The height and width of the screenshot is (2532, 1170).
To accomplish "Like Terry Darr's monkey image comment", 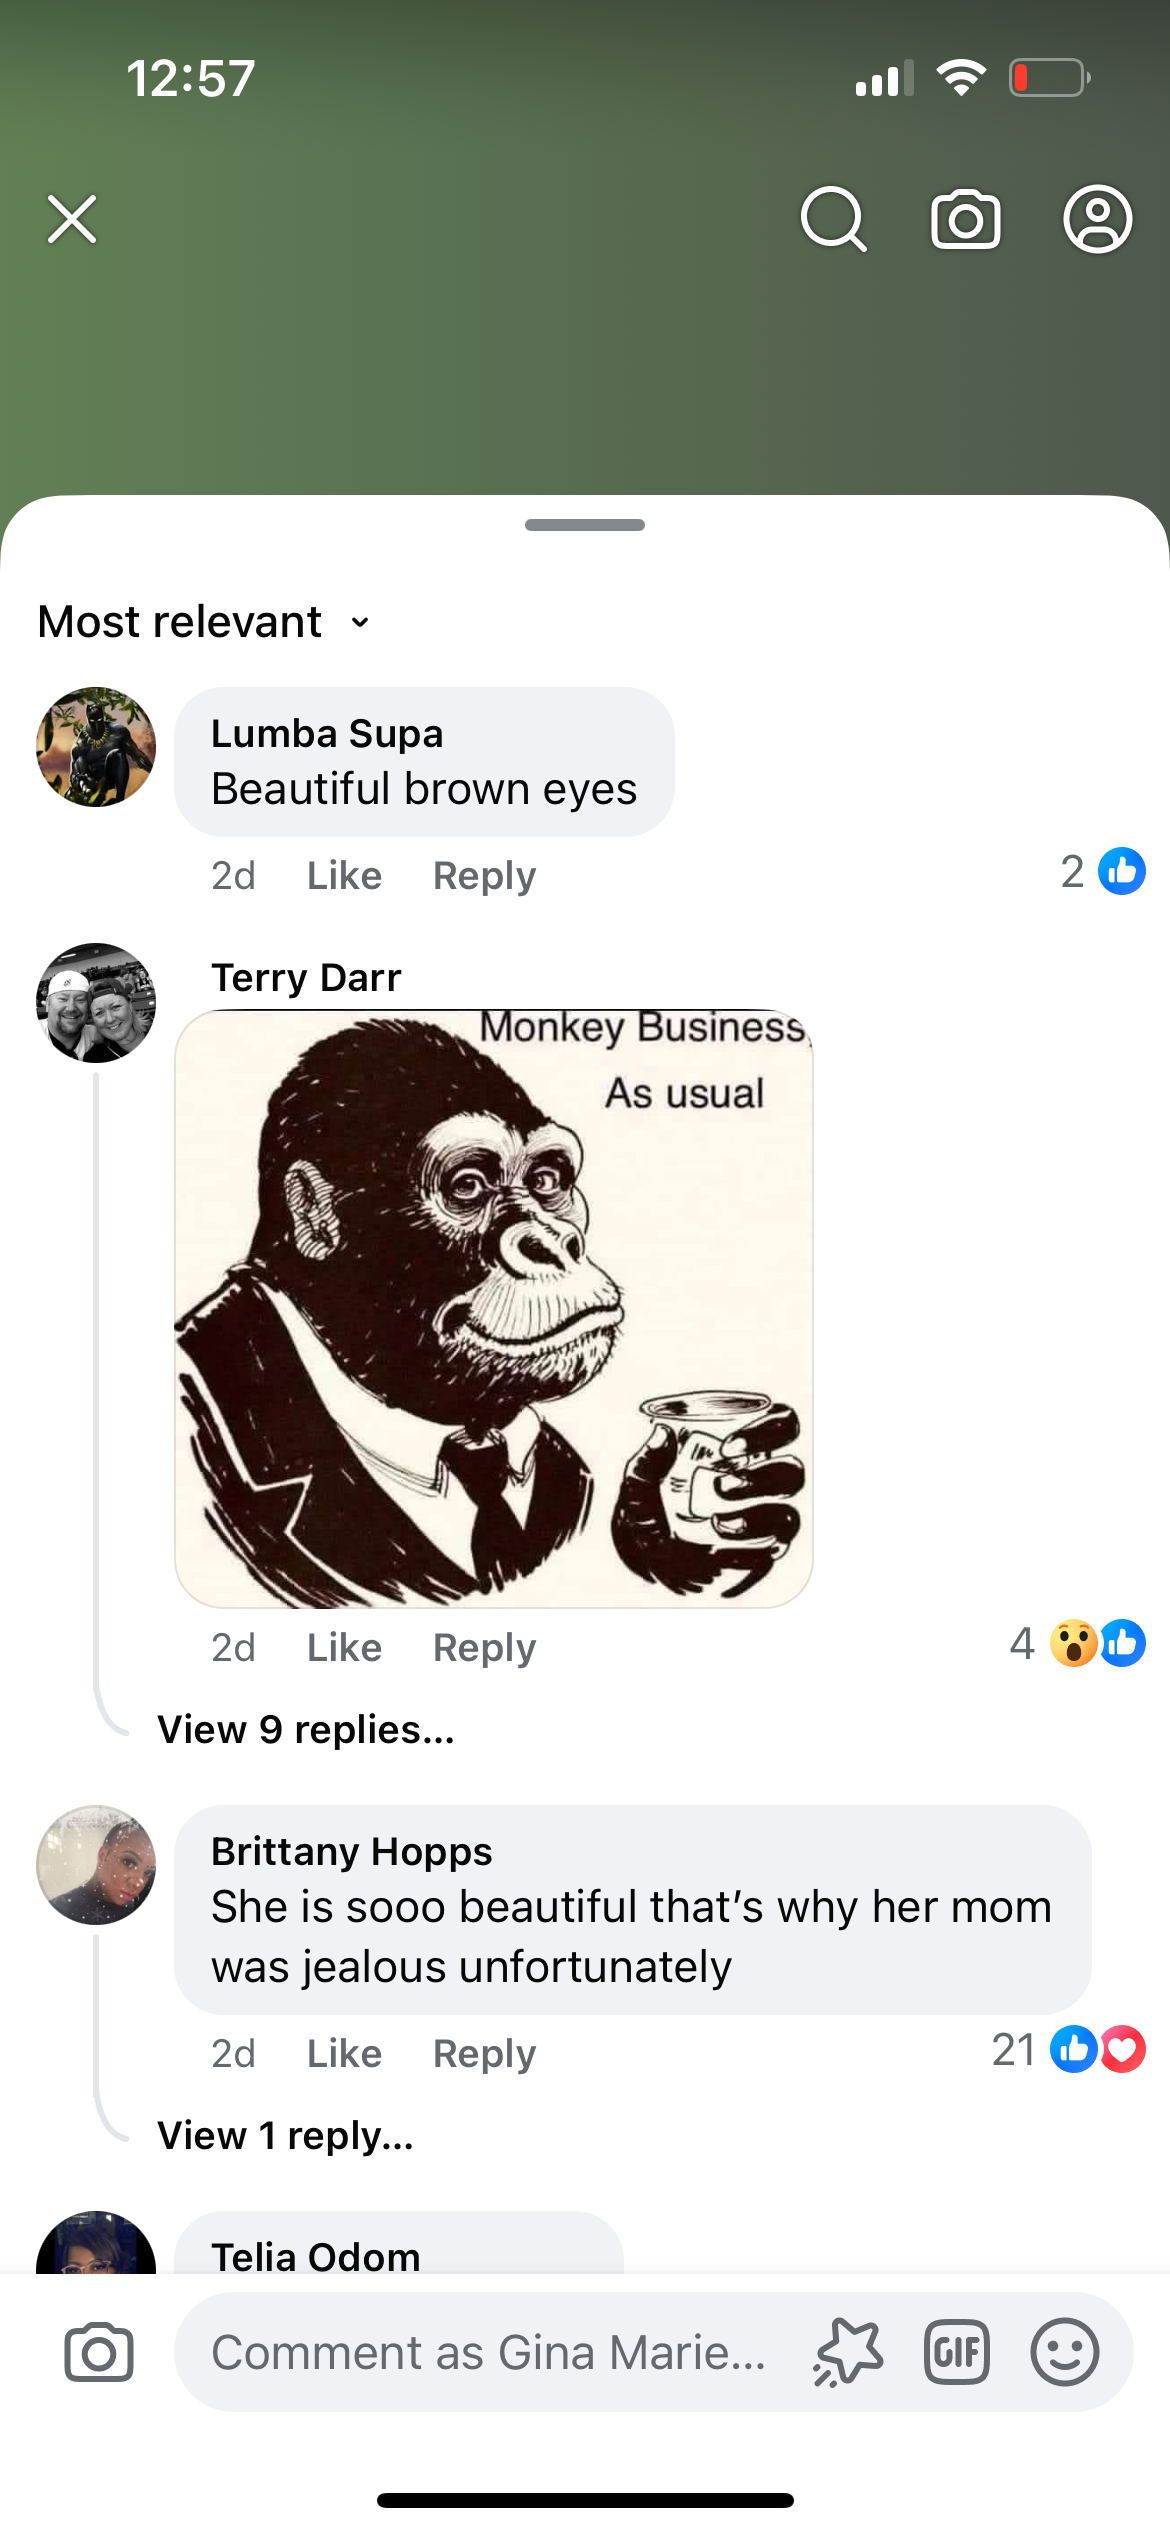I will click(x=344, y=1648).
